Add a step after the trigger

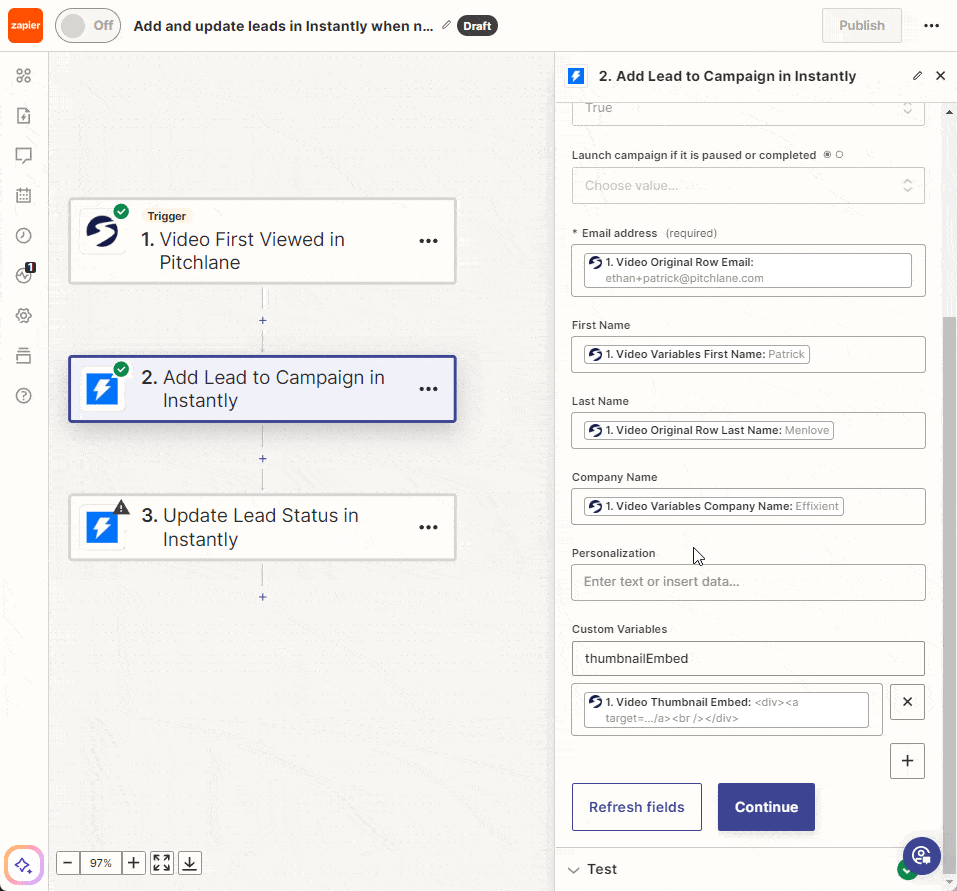(262, 320)
